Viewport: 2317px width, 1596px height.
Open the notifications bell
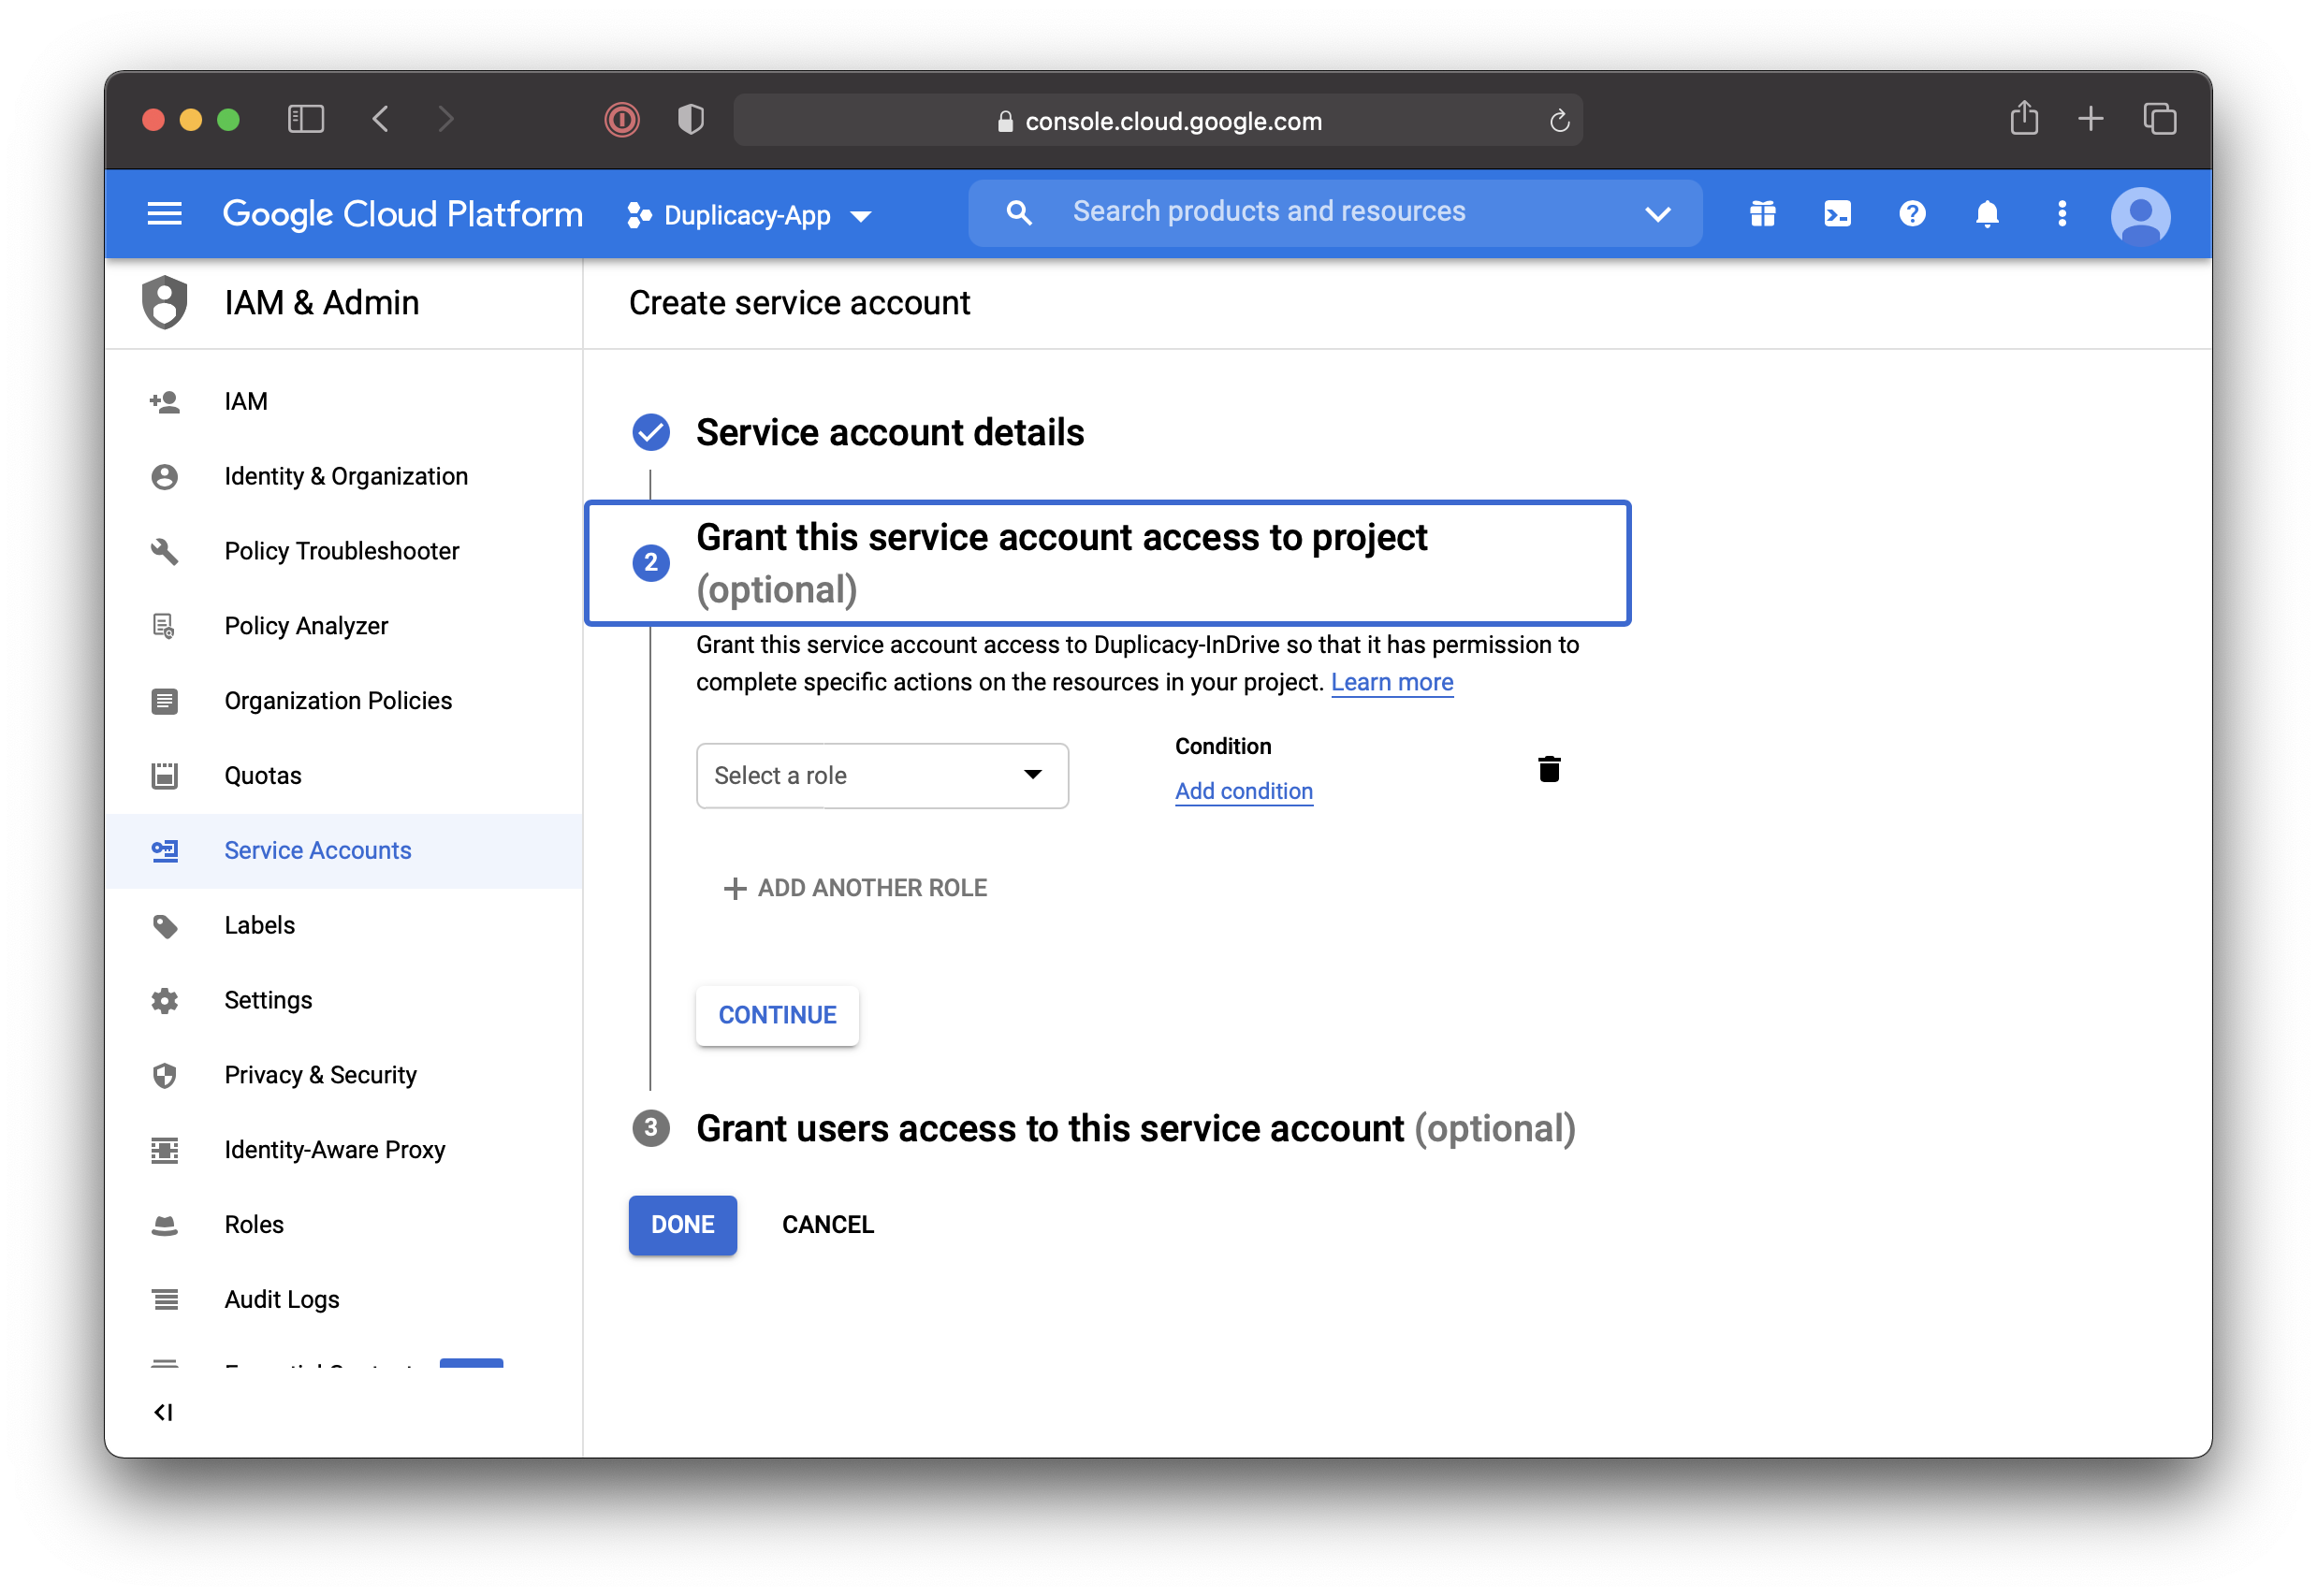click(1987, 214)
